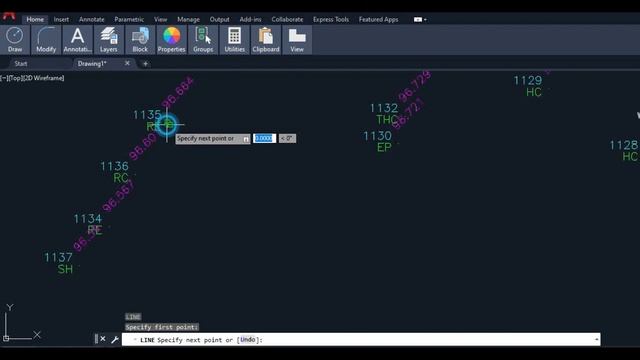This screenshot has height=360, width=640.
Task: Click the AutoCAD application menu logo
Action: point(9,16)
